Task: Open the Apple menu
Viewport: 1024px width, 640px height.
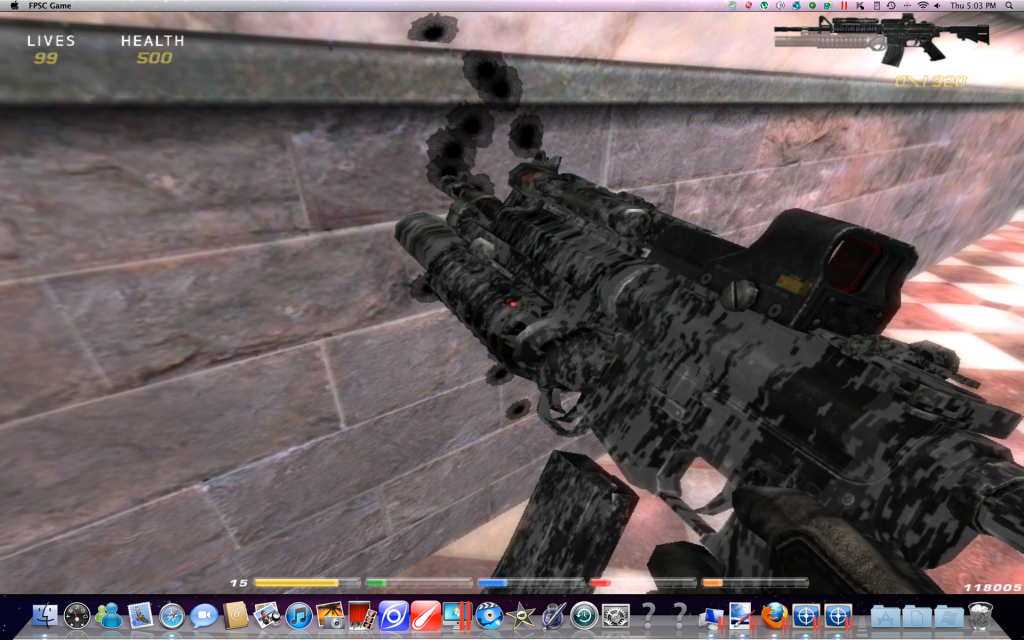Action: coord(14,5)
